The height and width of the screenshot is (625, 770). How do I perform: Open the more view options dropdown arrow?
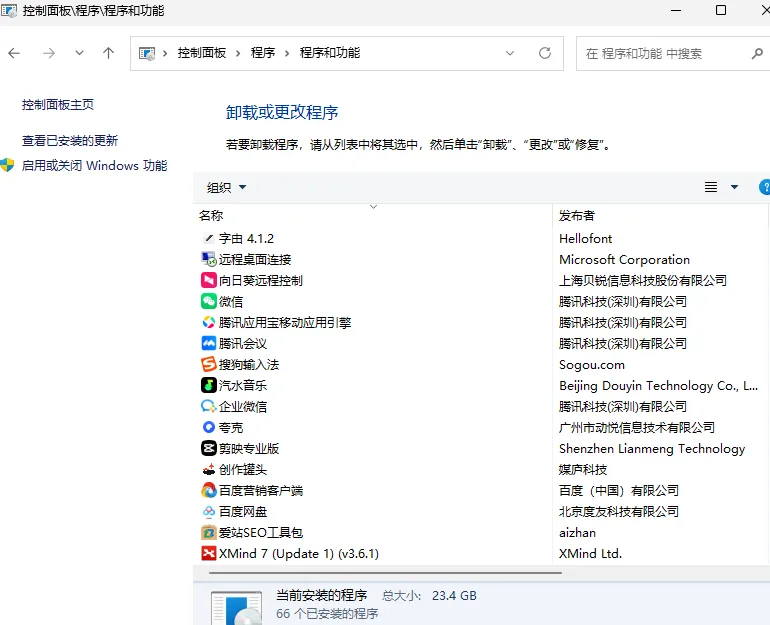(x=734, y=187)
